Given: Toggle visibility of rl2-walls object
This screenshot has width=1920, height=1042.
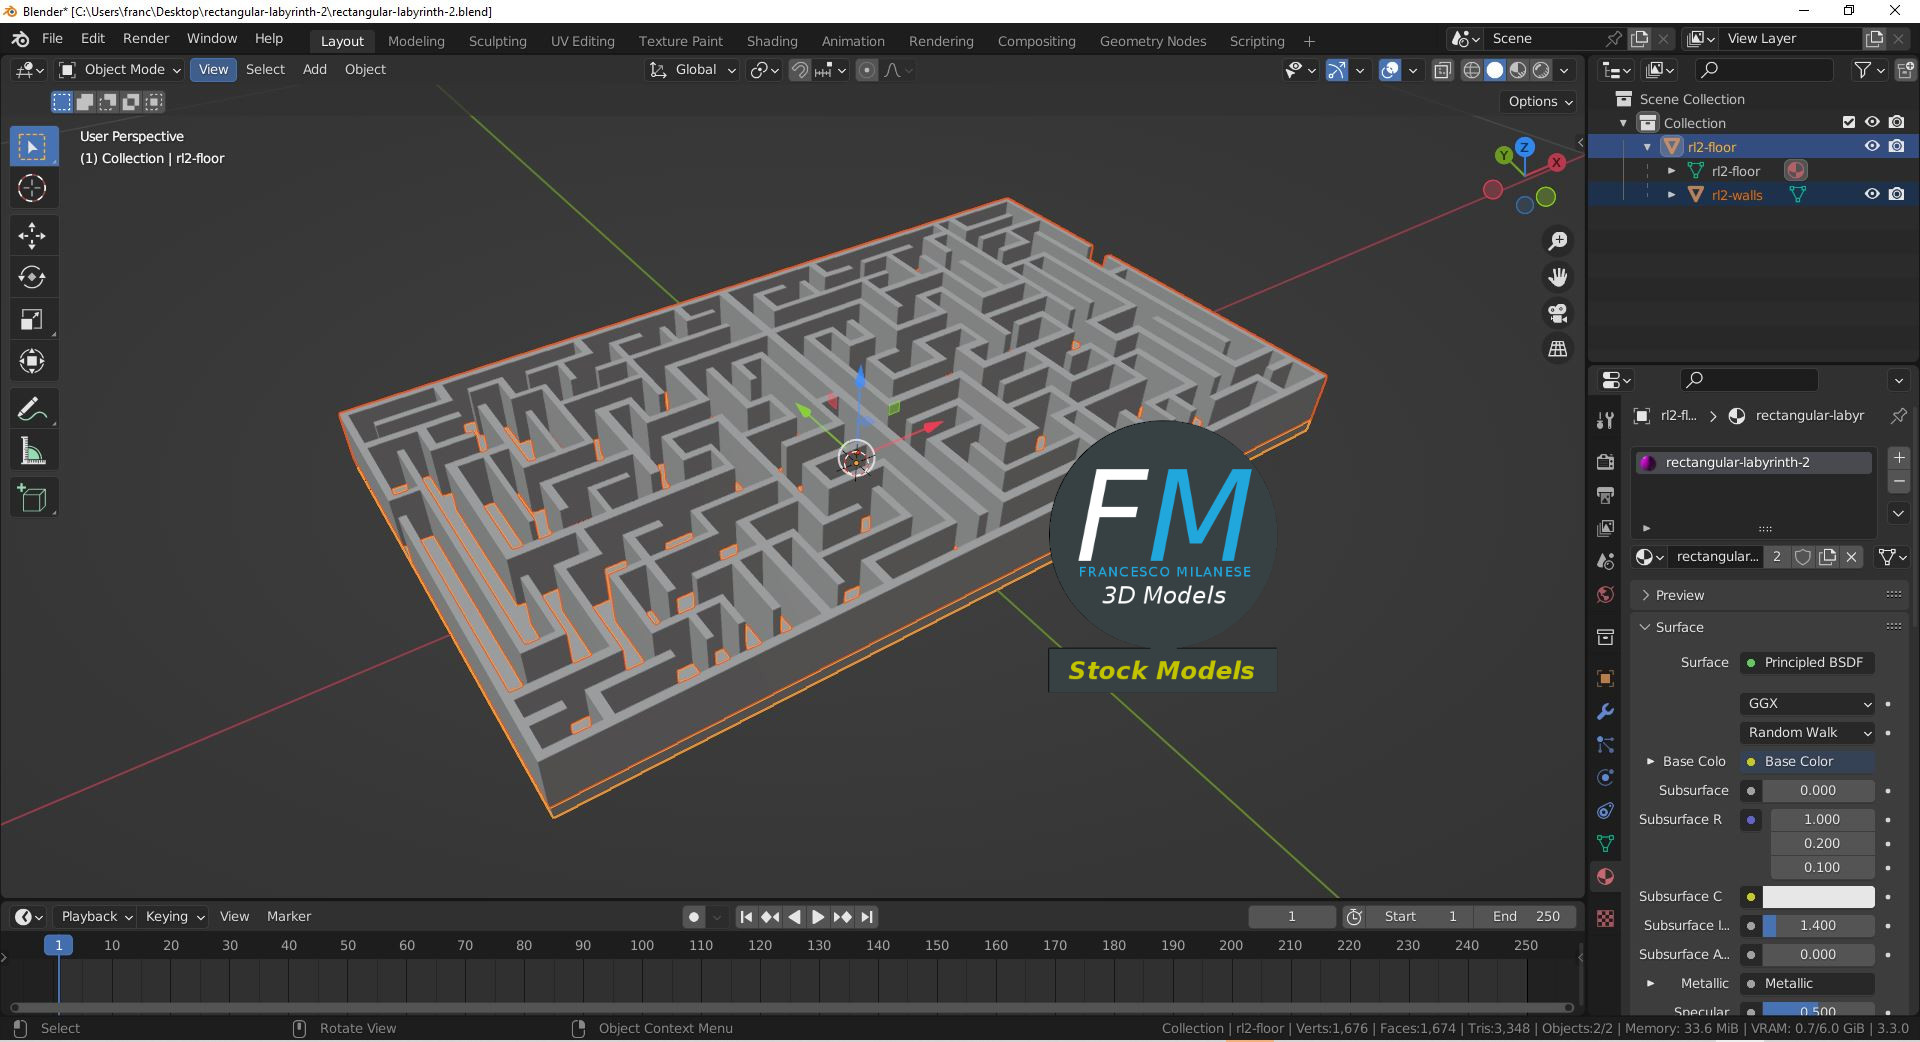Looking at the screenshot, I should pyautogui.click(x=1872, y=194).
